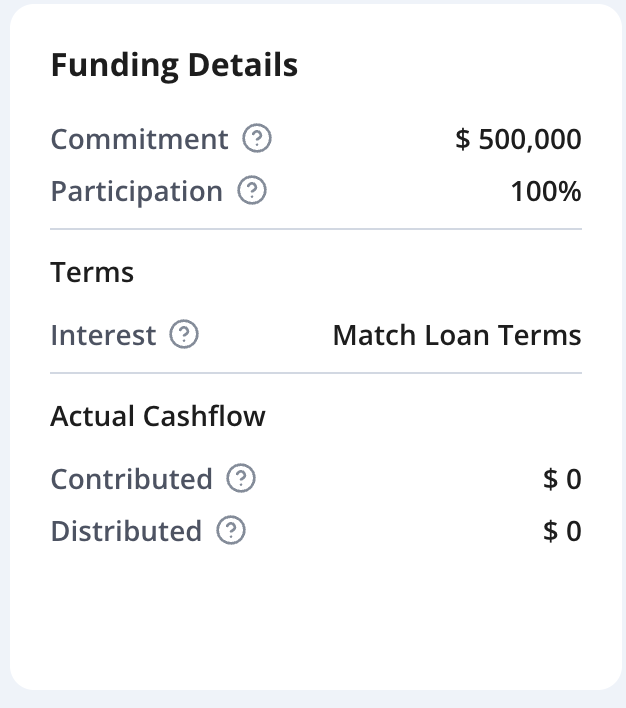Click the $ 0 value for Contributed
626x708 pixels.
tap(562, 479)
